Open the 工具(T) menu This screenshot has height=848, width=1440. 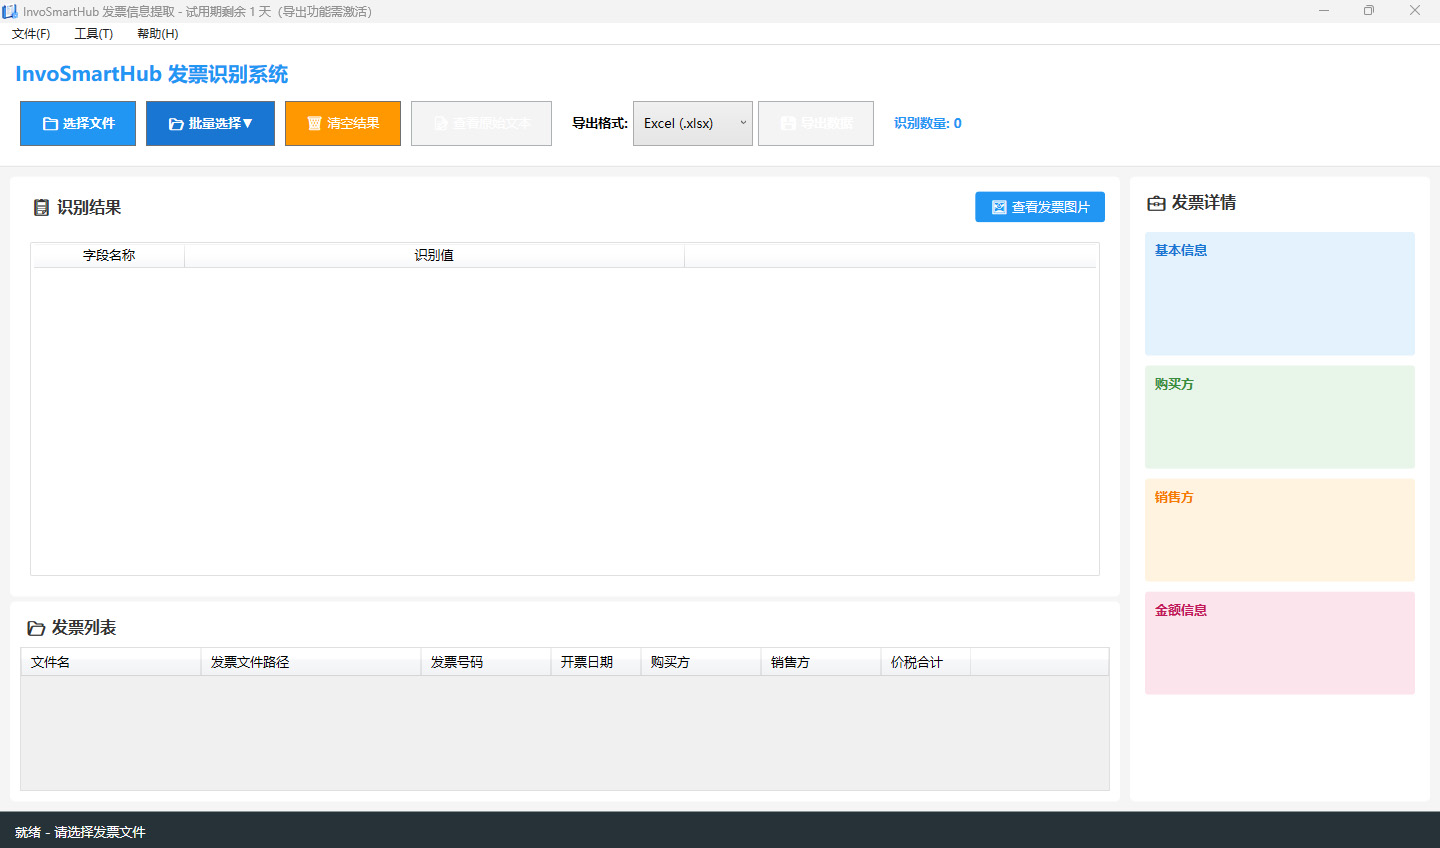pyautogui.click(x=93, y=33)
